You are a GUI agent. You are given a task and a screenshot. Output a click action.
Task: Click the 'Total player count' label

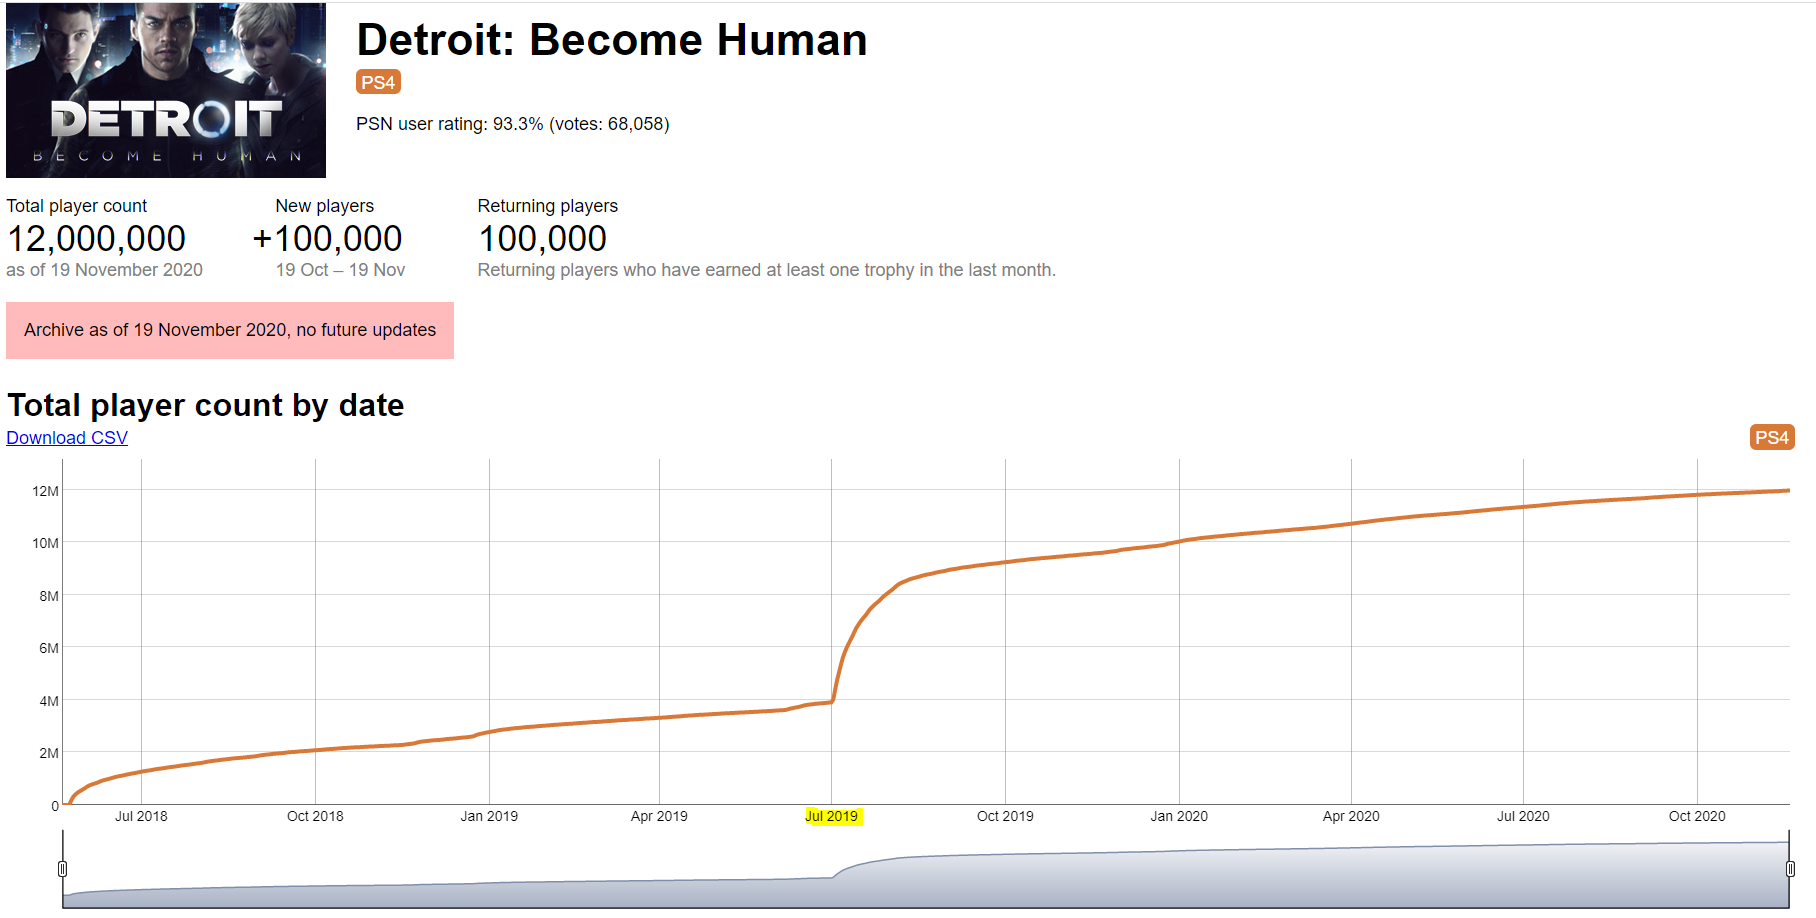click(x=77, y=206)
